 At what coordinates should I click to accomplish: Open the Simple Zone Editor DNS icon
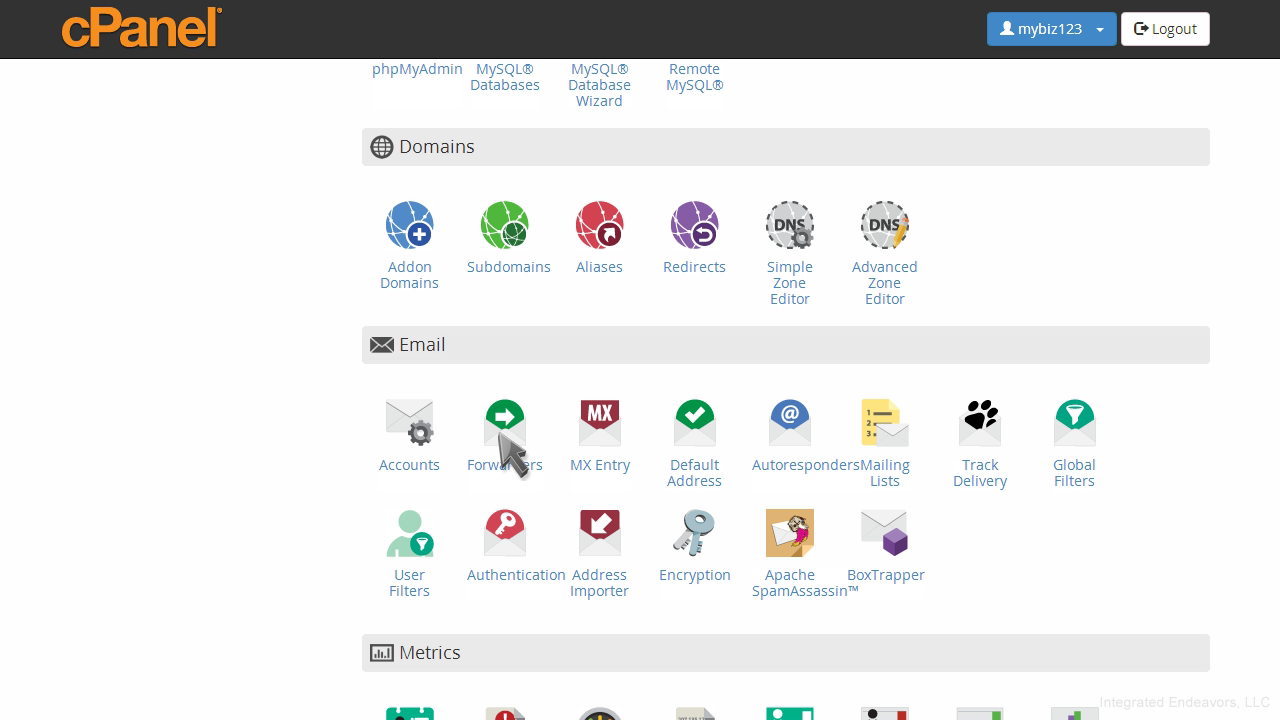click(x=789, y=225)
